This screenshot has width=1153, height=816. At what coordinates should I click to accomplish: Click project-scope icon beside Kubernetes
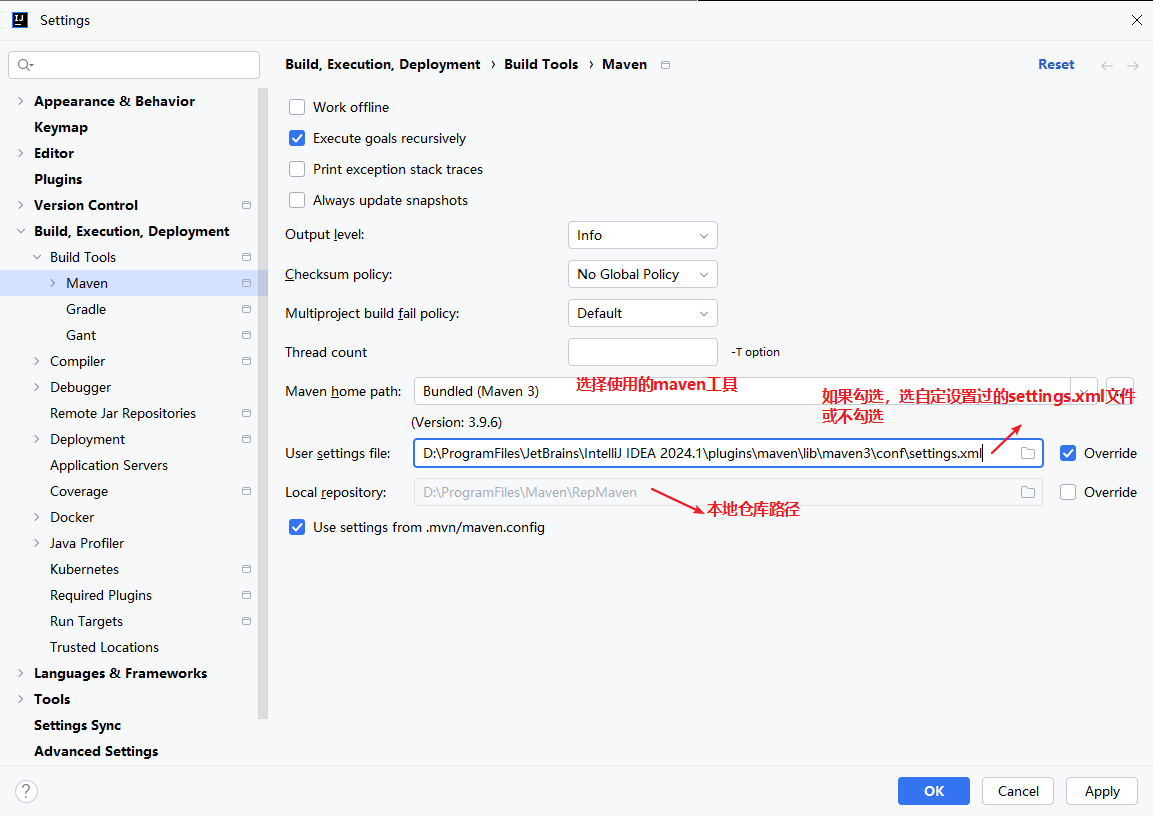246,569
